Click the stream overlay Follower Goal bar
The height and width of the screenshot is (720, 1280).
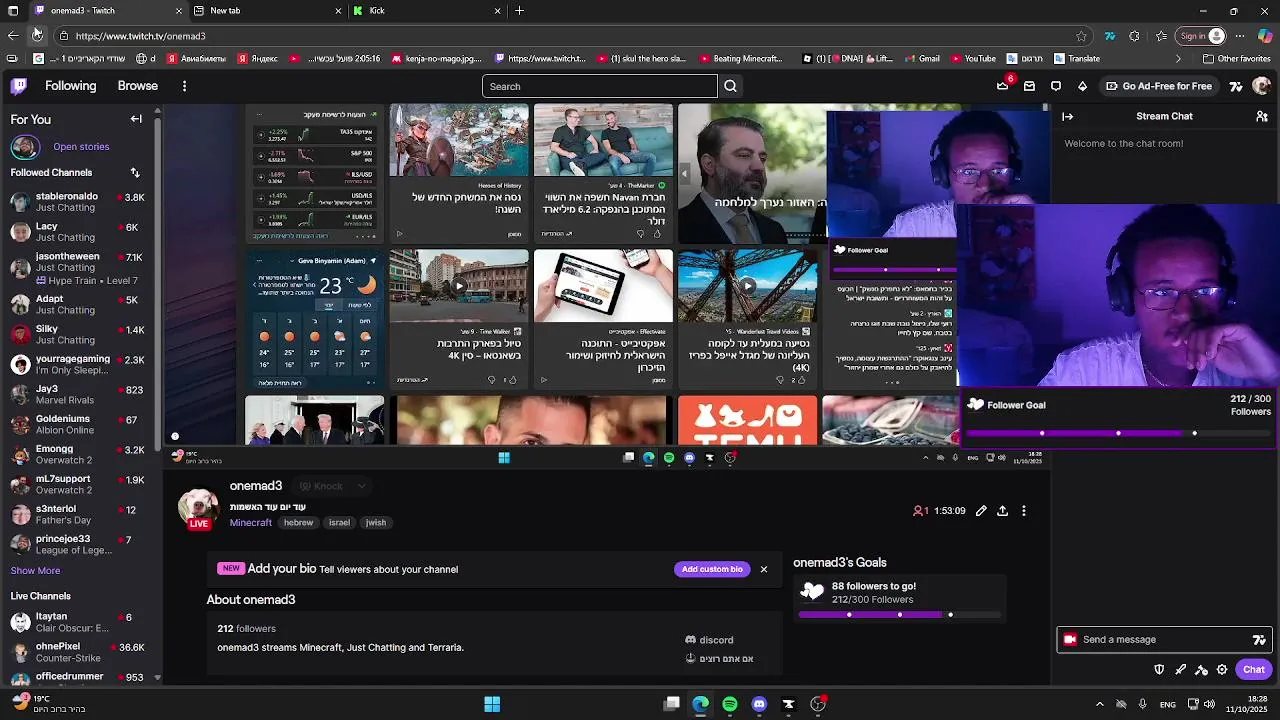pos(1117,433)
